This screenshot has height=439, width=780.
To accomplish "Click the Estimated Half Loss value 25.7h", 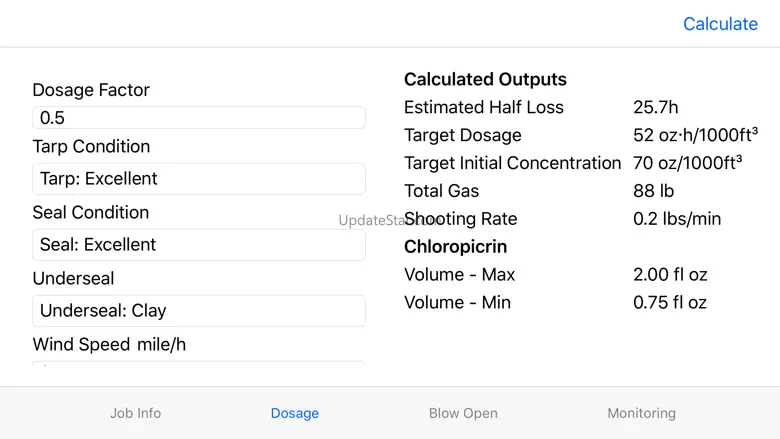I will coord(655,107).
